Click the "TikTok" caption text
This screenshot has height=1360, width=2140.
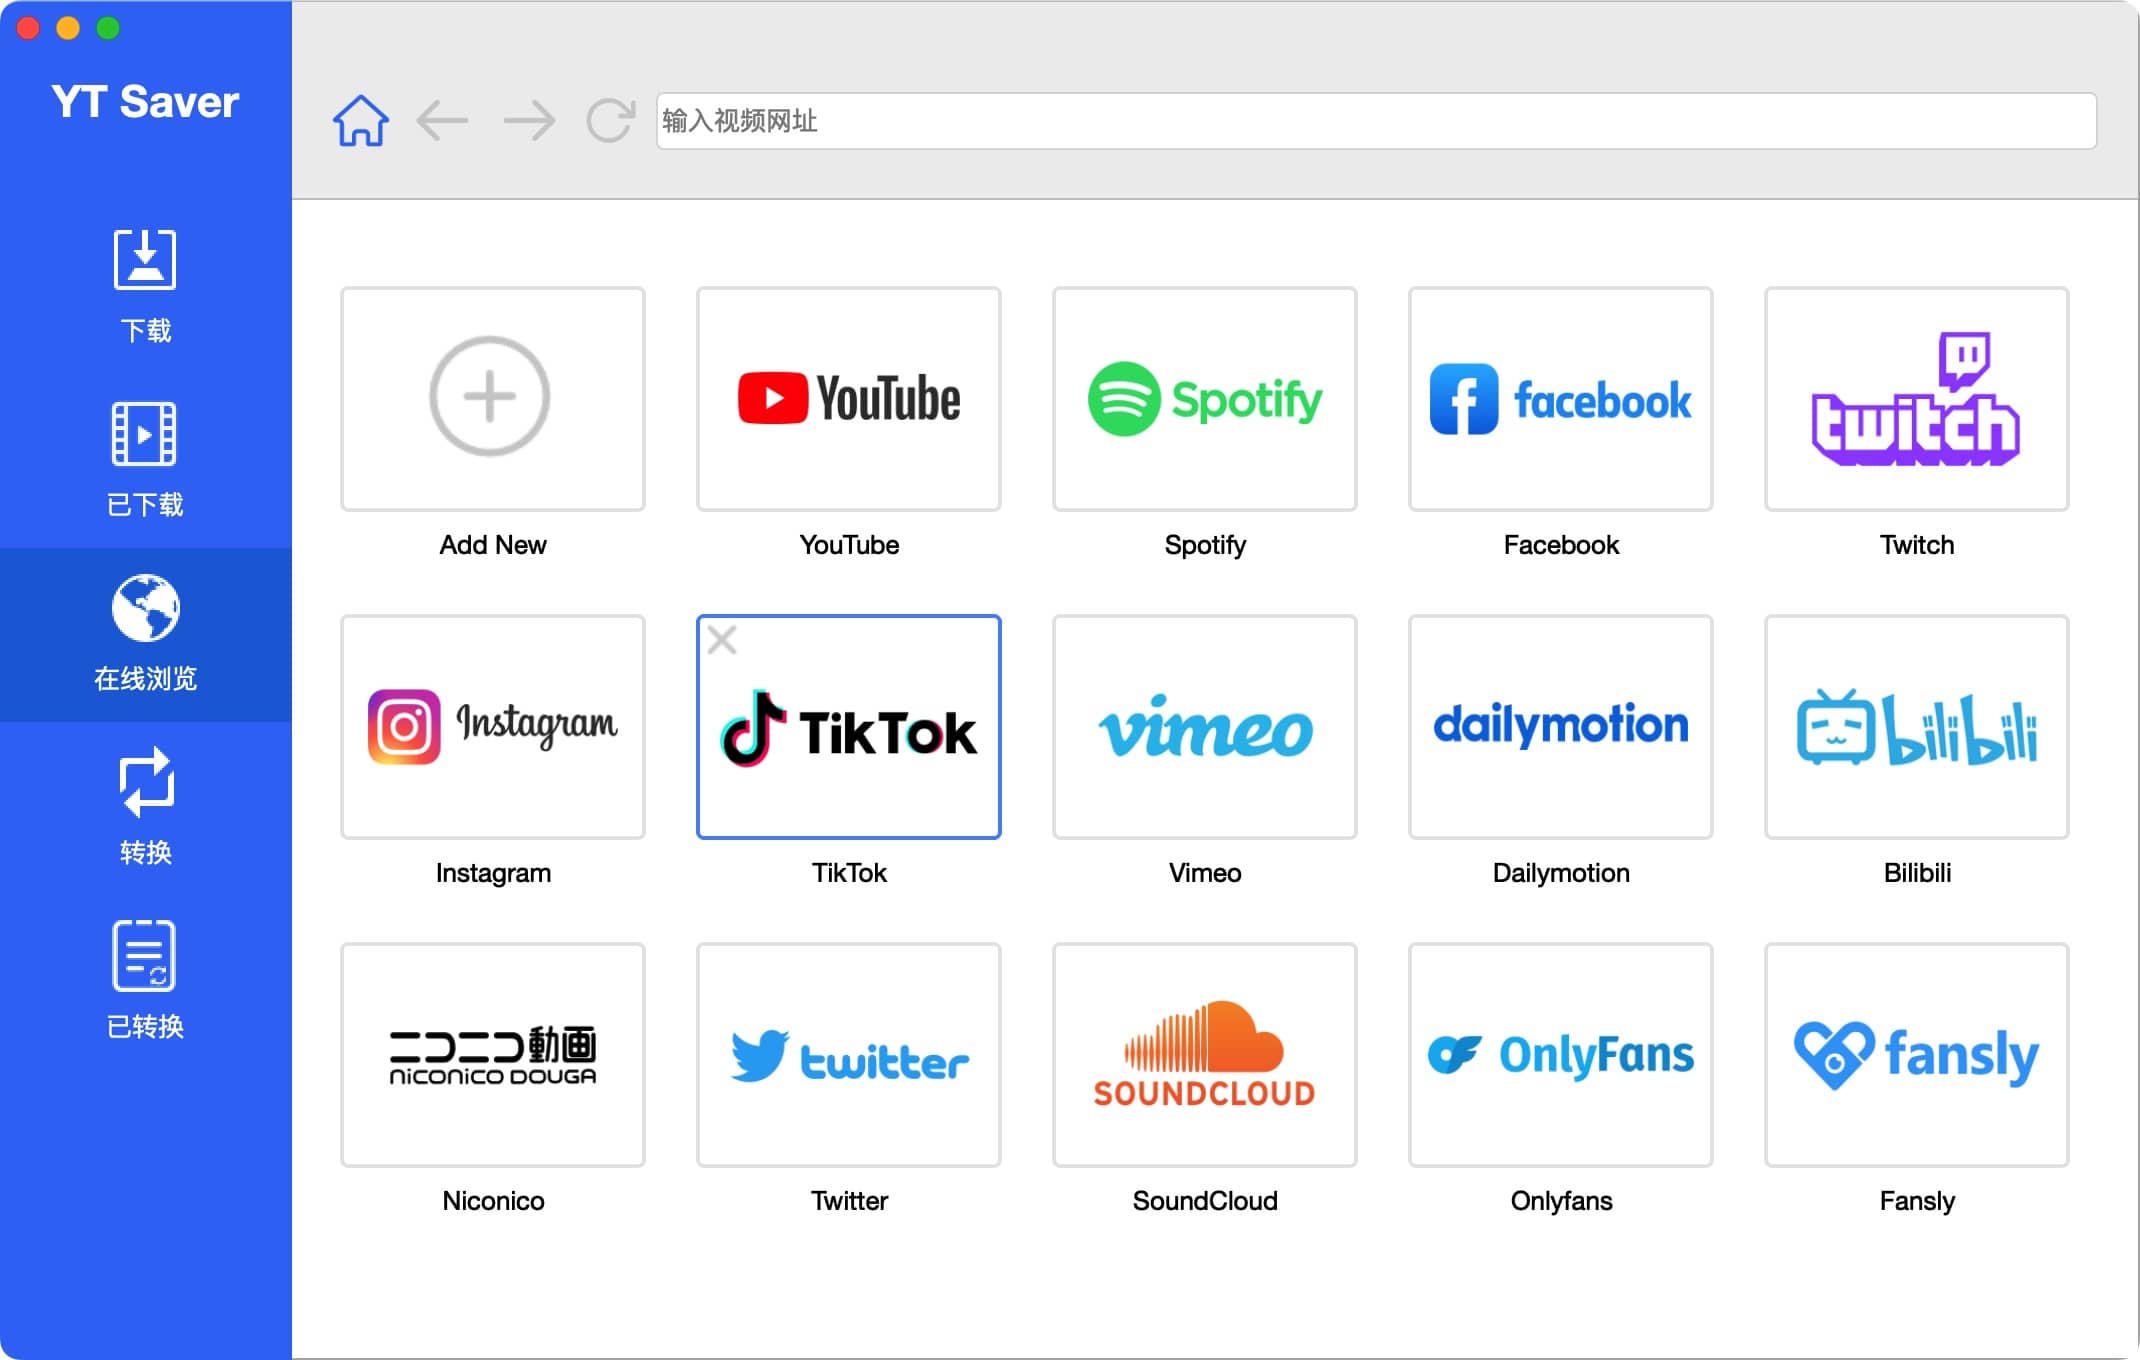coord(849,873)
